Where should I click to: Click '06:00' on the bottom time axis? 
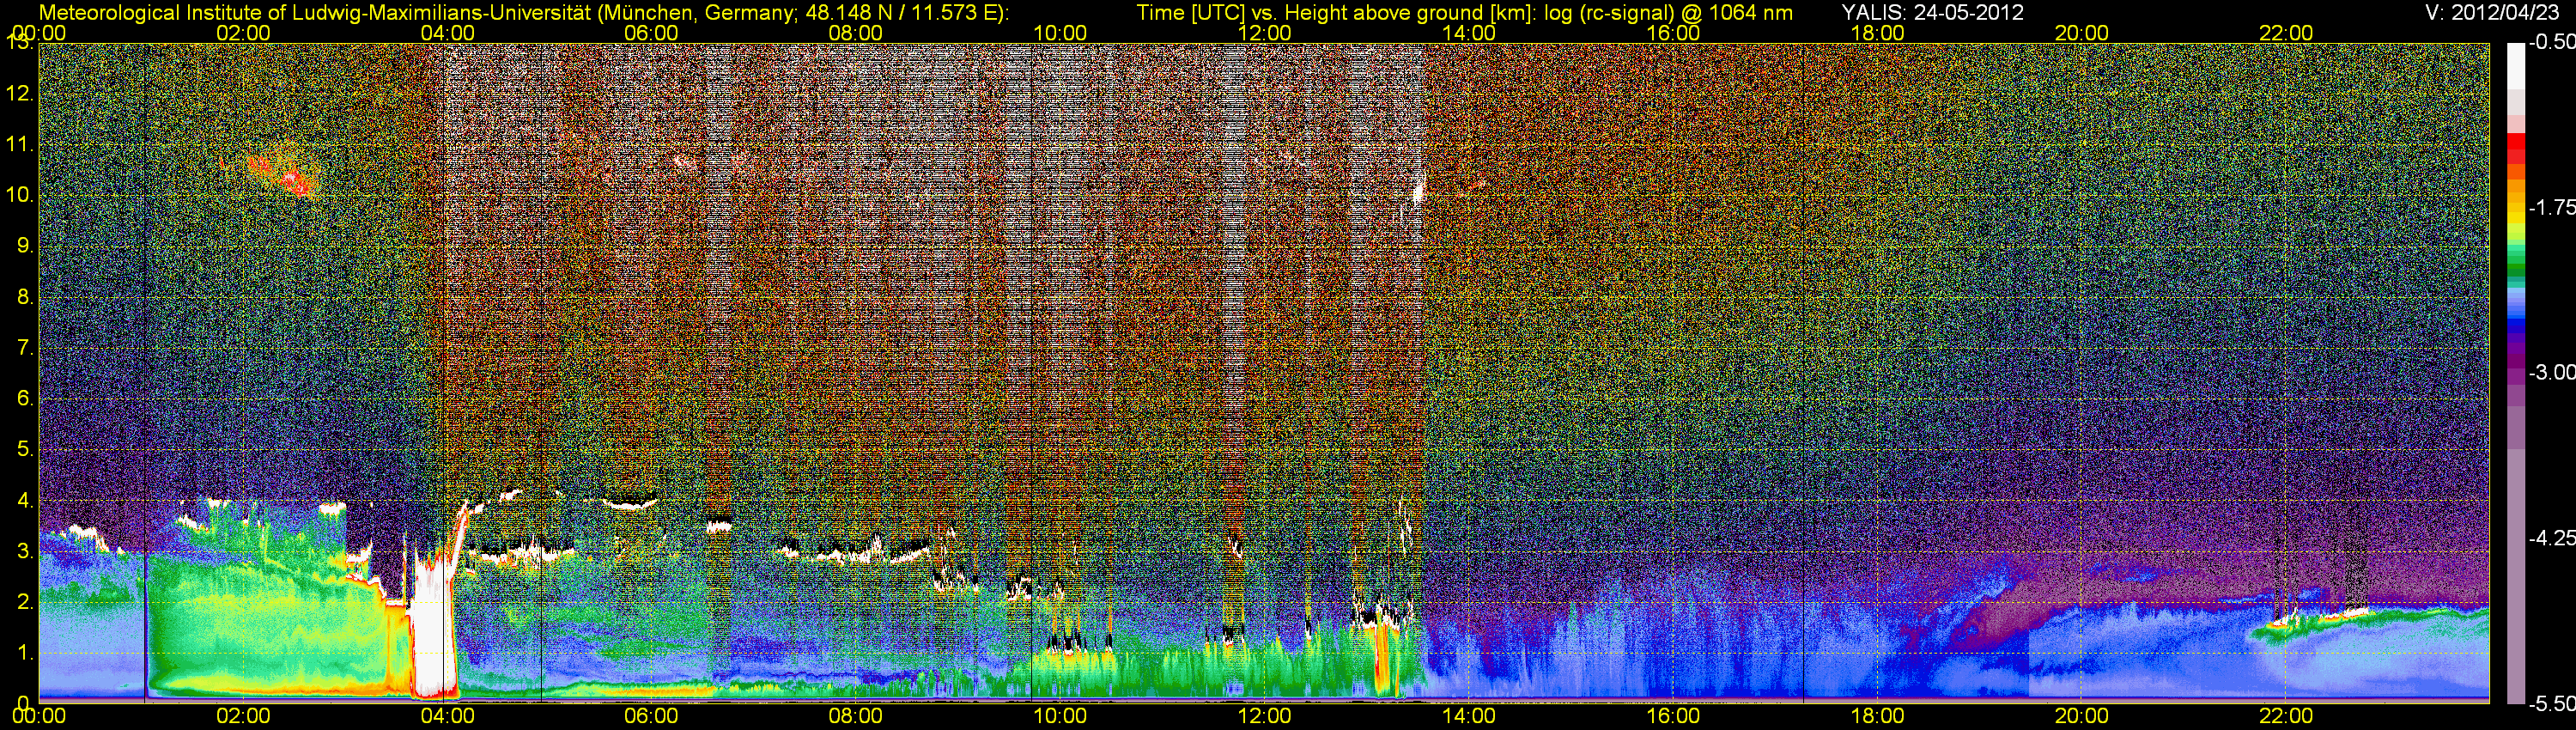tap(651, 717)
